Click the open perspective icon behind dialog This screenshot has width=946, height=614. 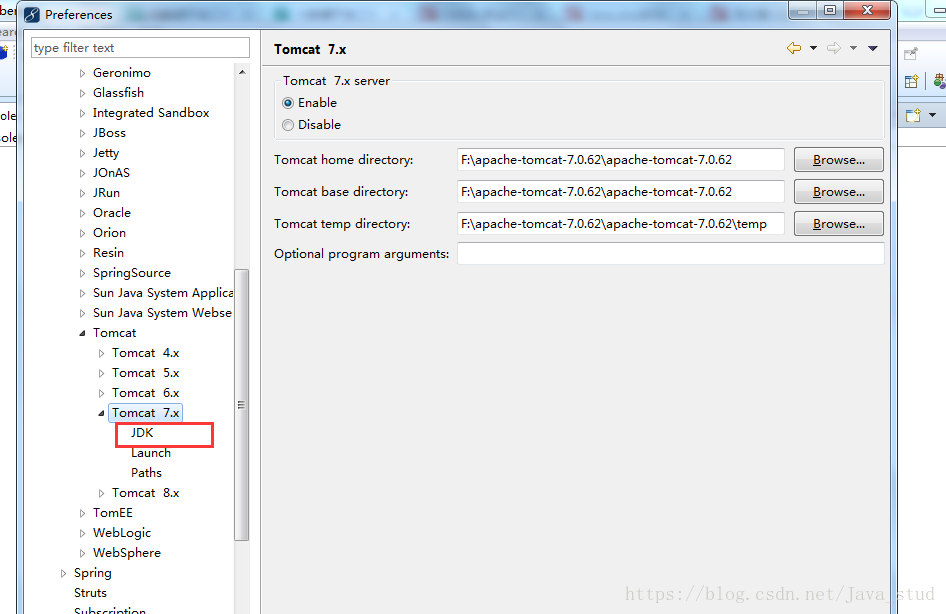point(912,81)
